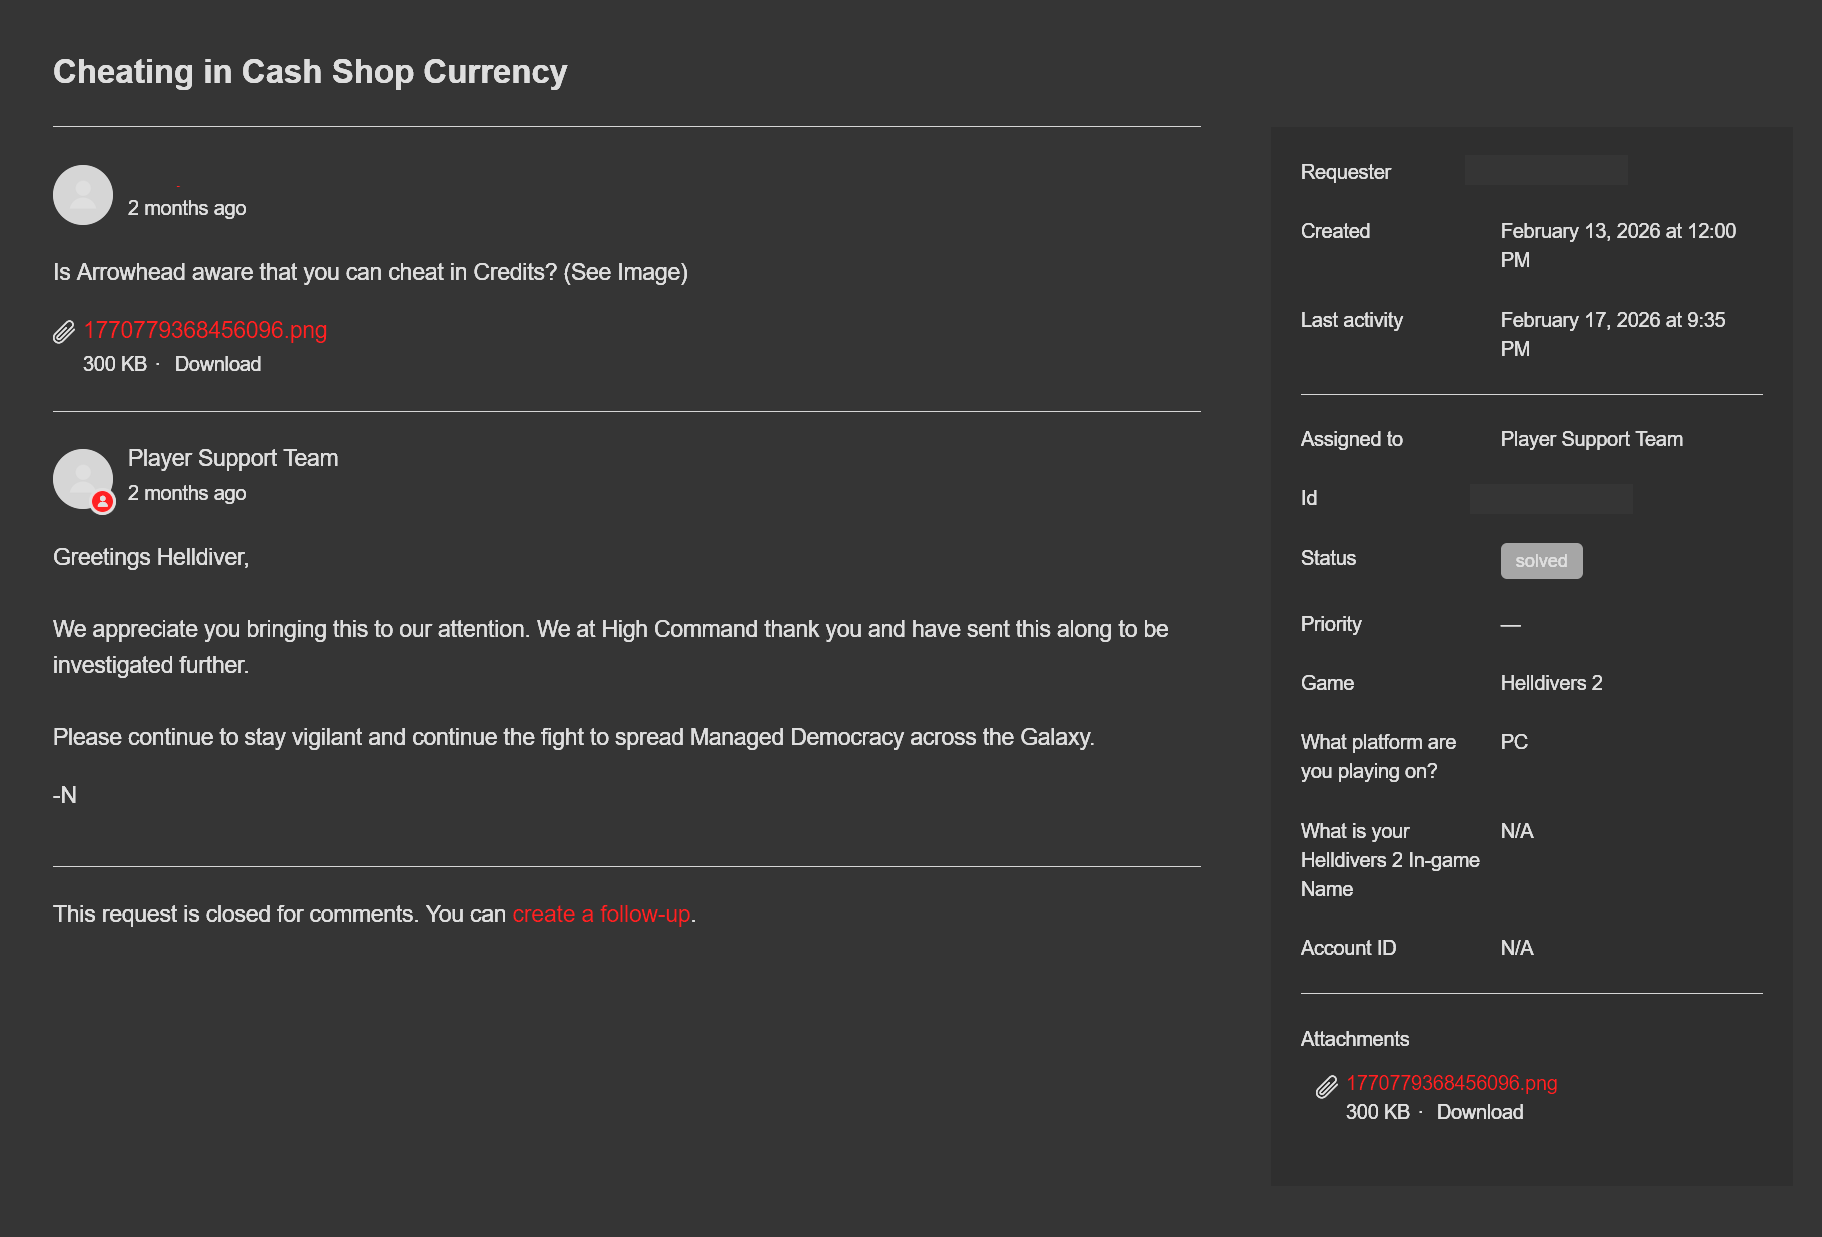Click the paperclip icon under Attachments
Screen dimensions: 1822x1237
click(x=1327, y=1086)
